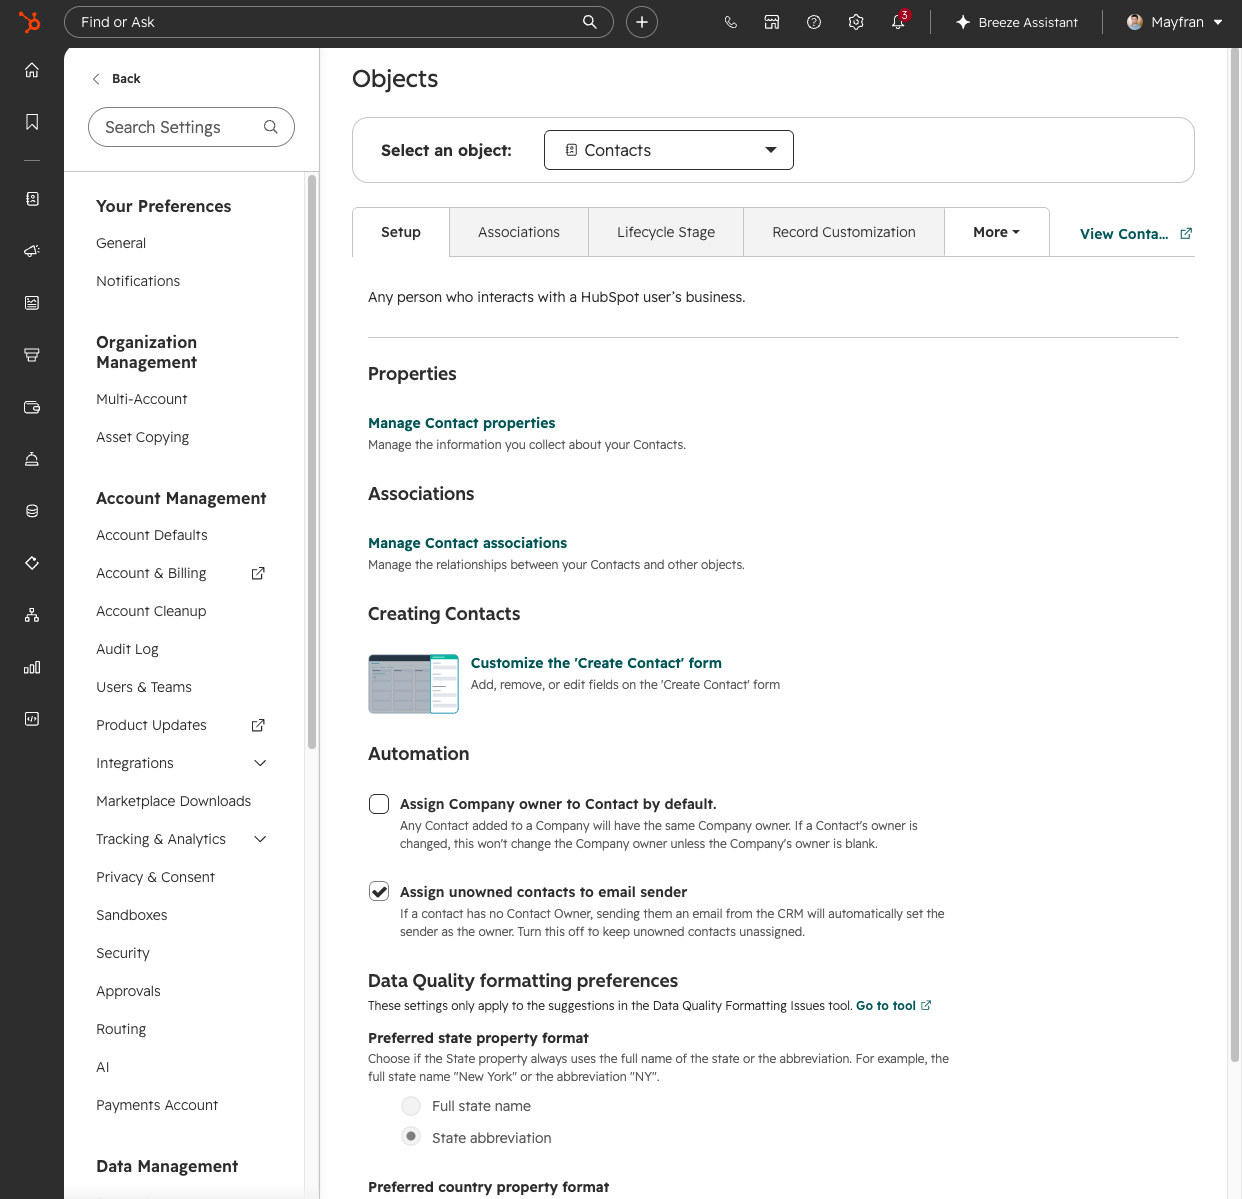The height and width of the screenshot is (1199, 1242).
Task: Open the Development code icon in the sidebar
Action: (x=32, y=719)
